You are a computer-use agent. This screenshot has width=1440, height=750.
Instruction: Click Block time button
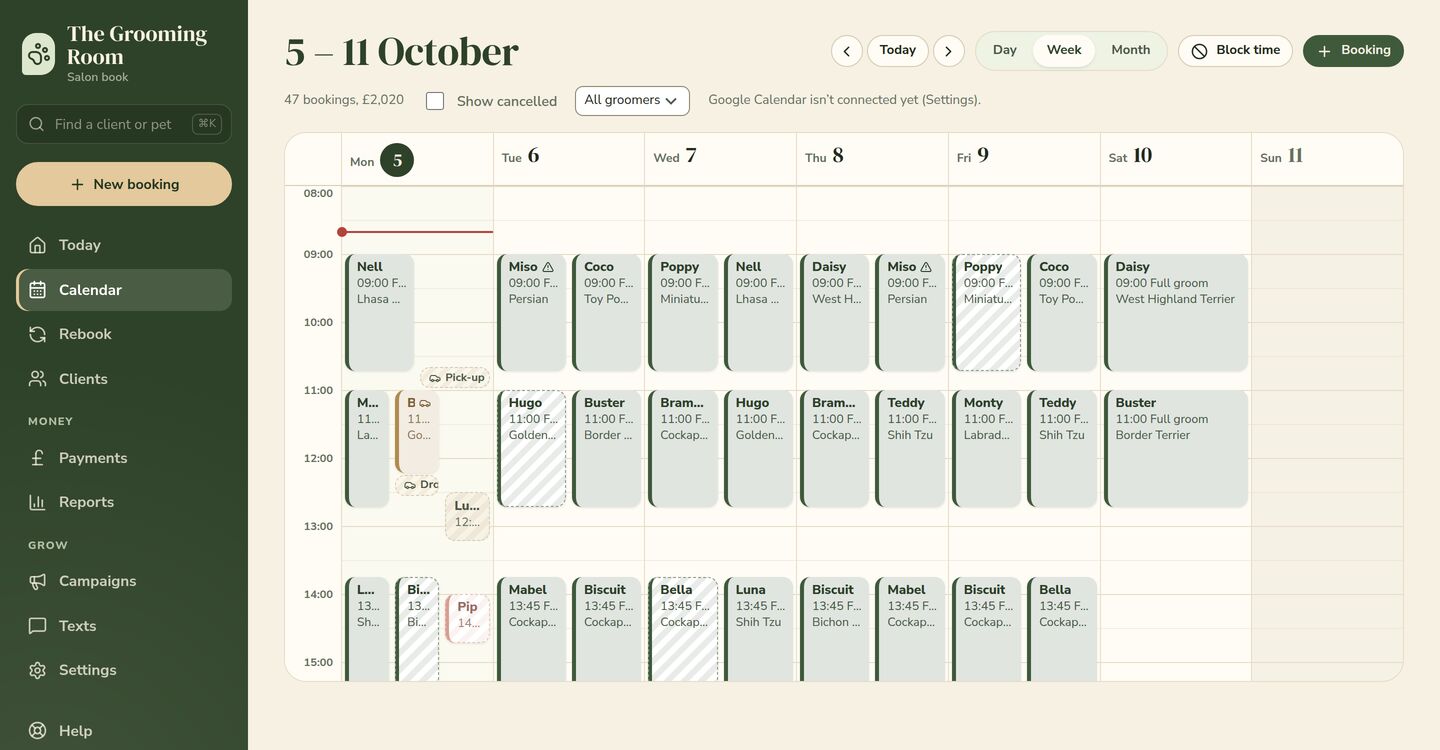1235,51
